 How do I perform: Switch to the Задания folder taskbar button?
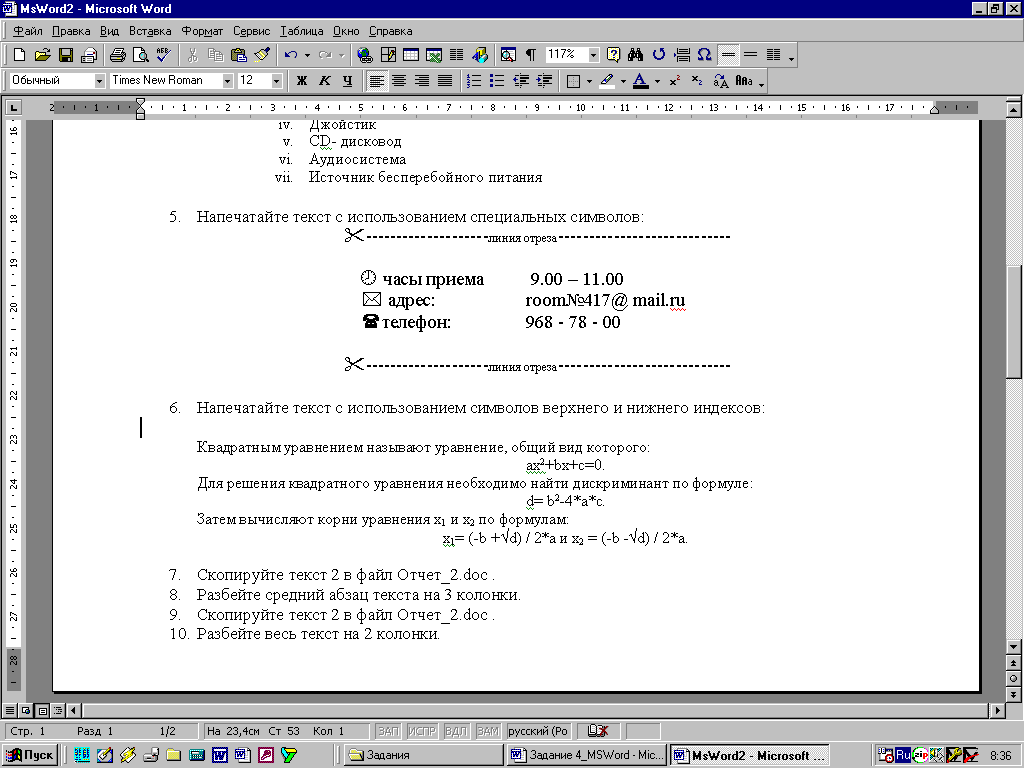click(x=423, y=755)
